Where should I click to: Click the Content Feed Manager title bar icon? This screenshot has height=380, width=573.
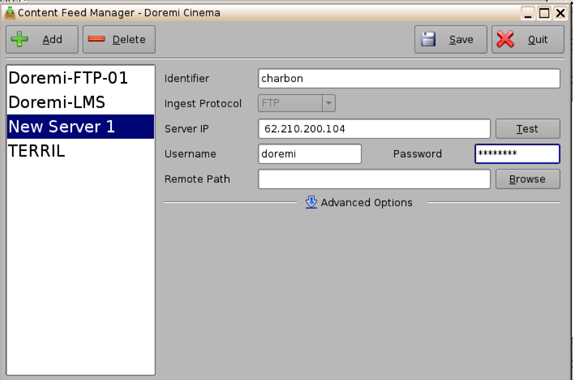click(x=10, y=13)
